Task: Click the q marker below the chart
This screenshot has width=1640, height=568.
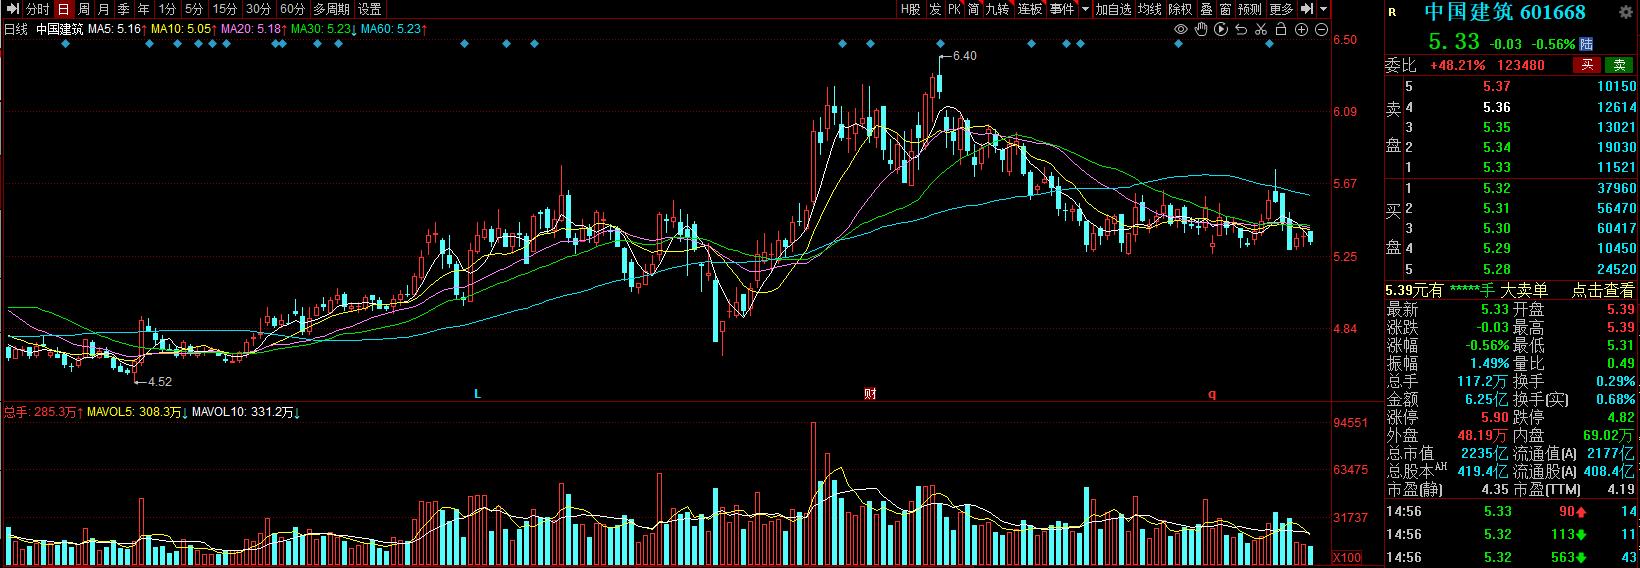Action: [x=1212, y=394]
